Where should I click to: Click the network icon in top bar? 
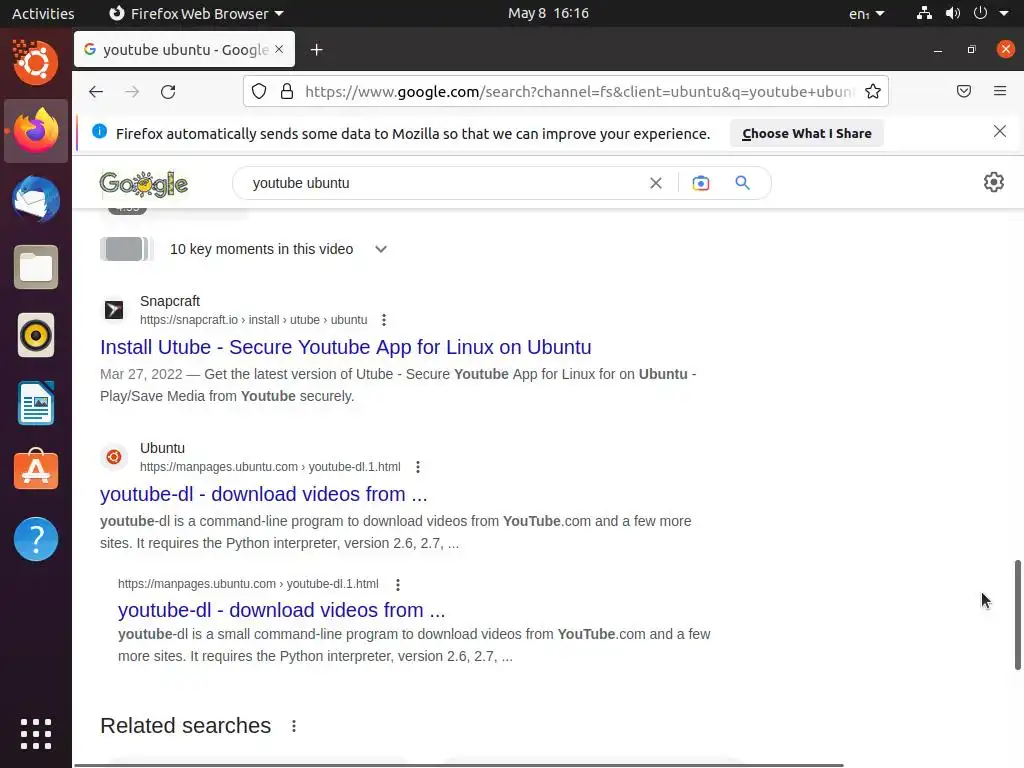pos(924,13)
